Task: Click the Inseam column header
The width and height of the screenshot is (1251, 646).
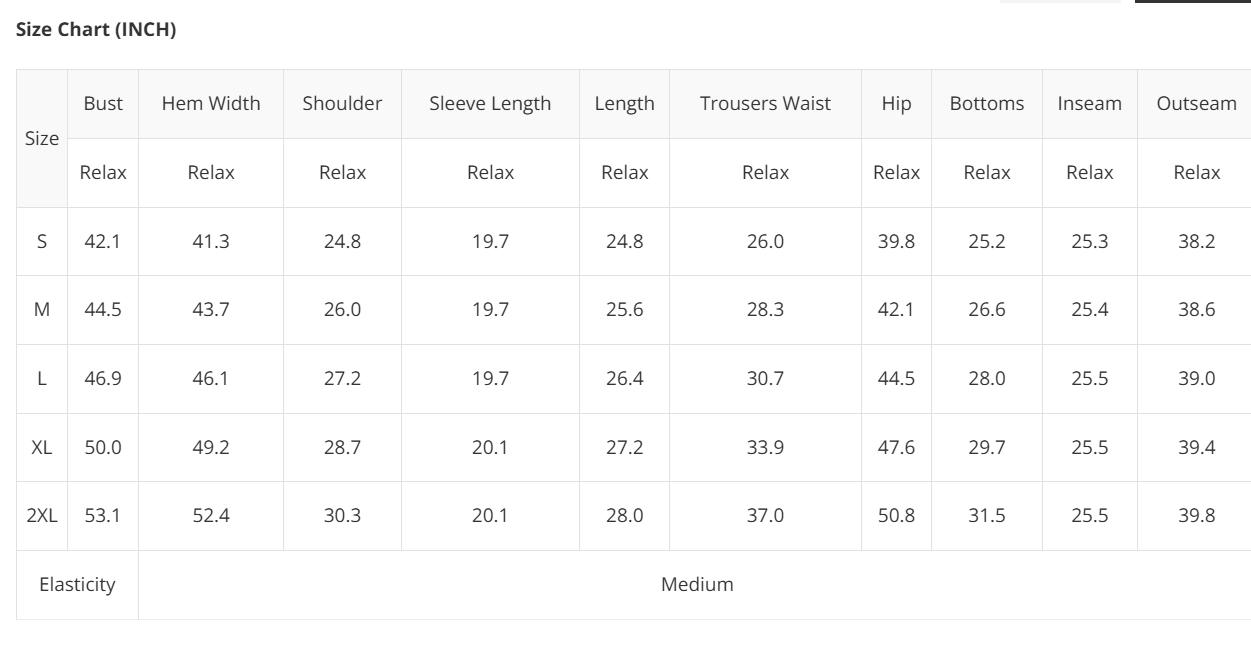Action: [x=1089, y=103]
